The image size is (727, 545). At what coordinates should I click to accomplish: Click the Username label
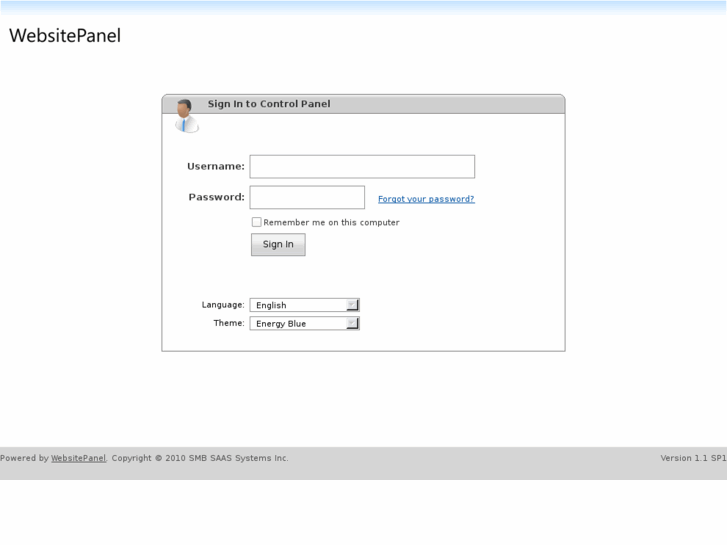coord(216,166)
